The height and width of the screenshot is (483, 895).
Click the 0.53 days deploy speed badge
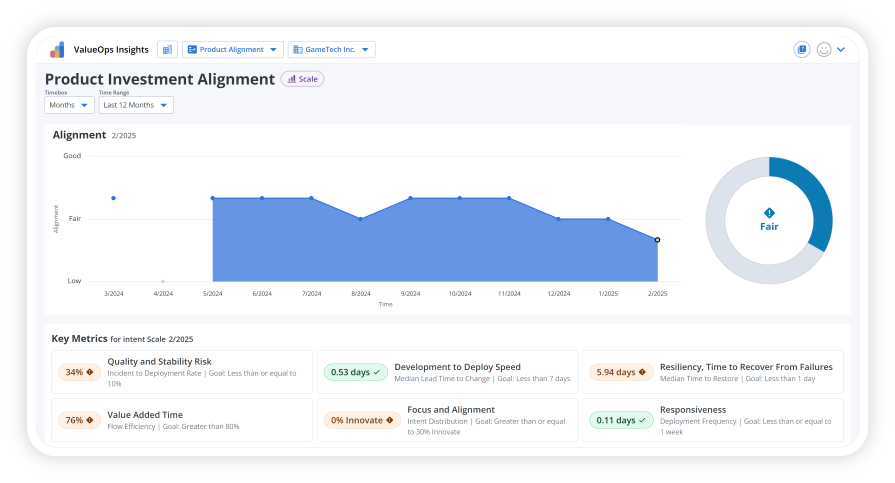(355, 372)
